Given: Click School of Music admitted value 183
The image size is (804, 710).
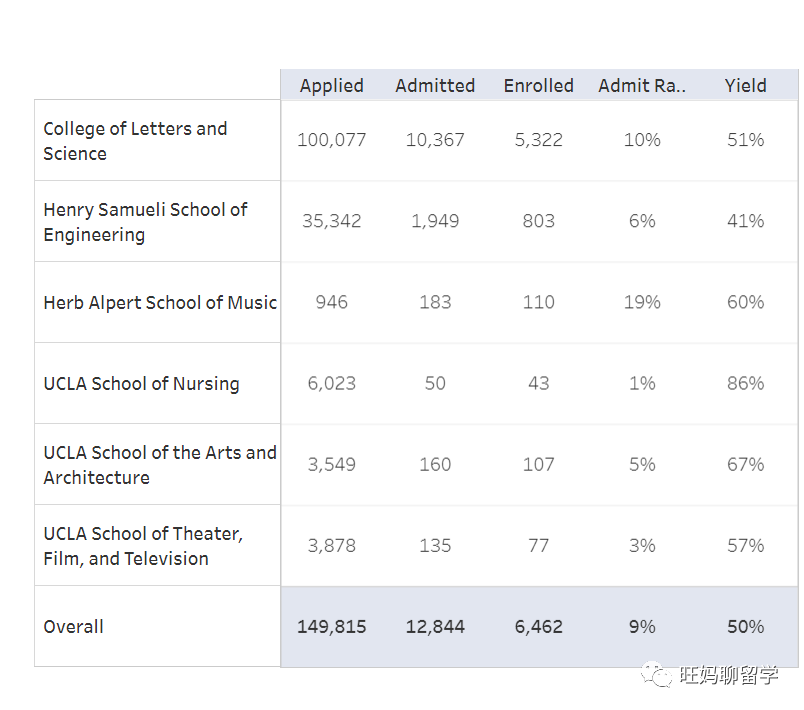Looking at the screenshot, I should [x=435, y=302].
